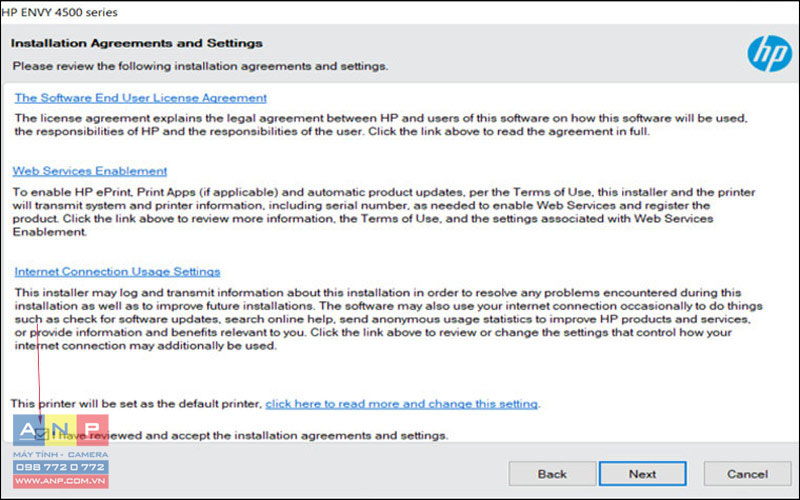Click the 'This printer will be set as default' text
800x500 pixels.
[x=136, y=404]
